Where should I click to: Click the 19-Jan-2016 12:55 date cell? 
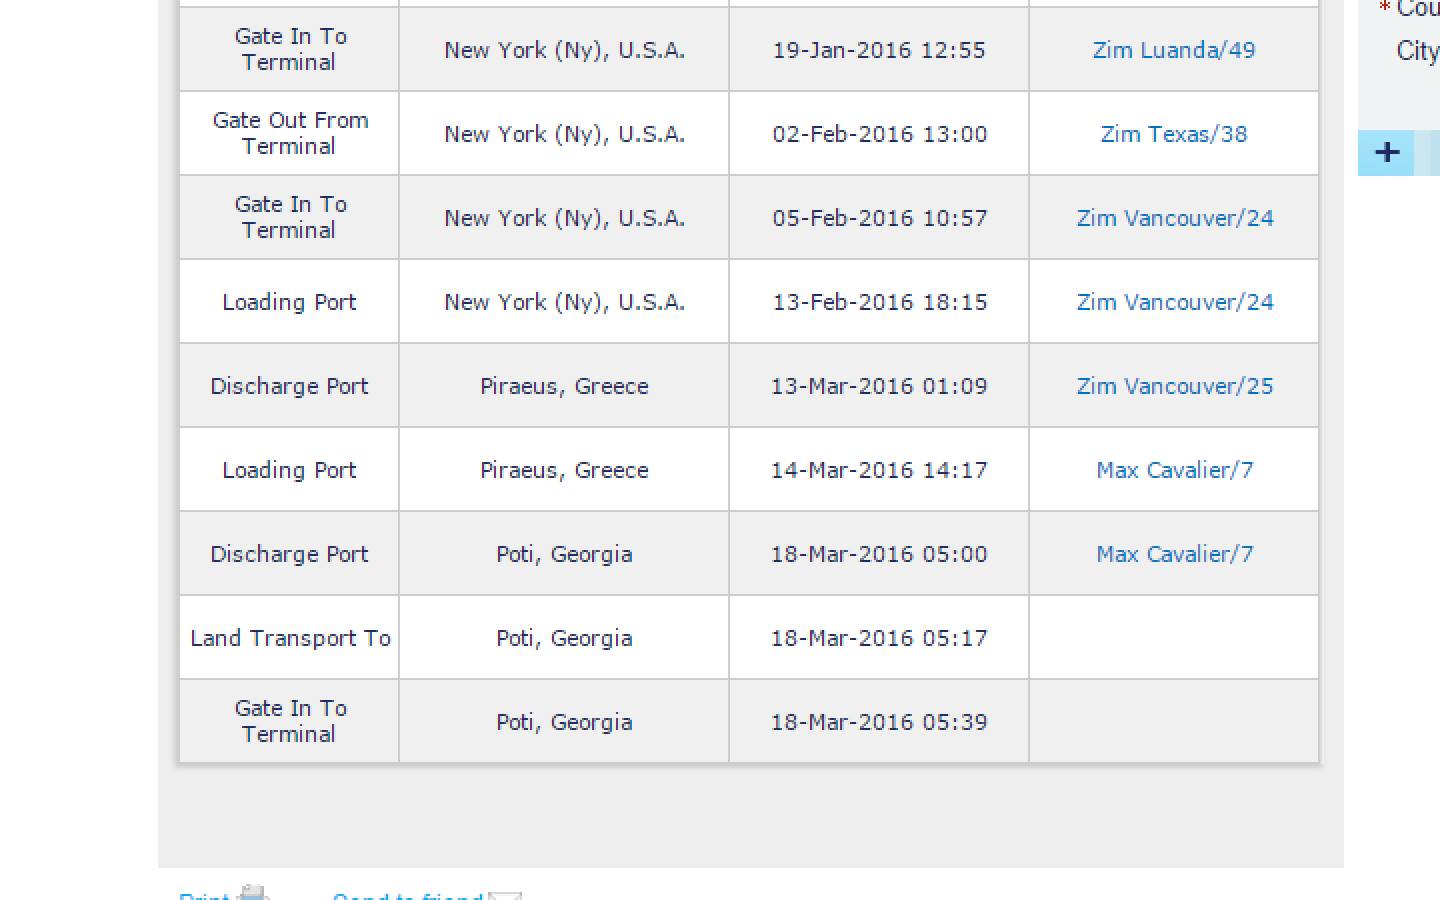[x=879, y=50]
